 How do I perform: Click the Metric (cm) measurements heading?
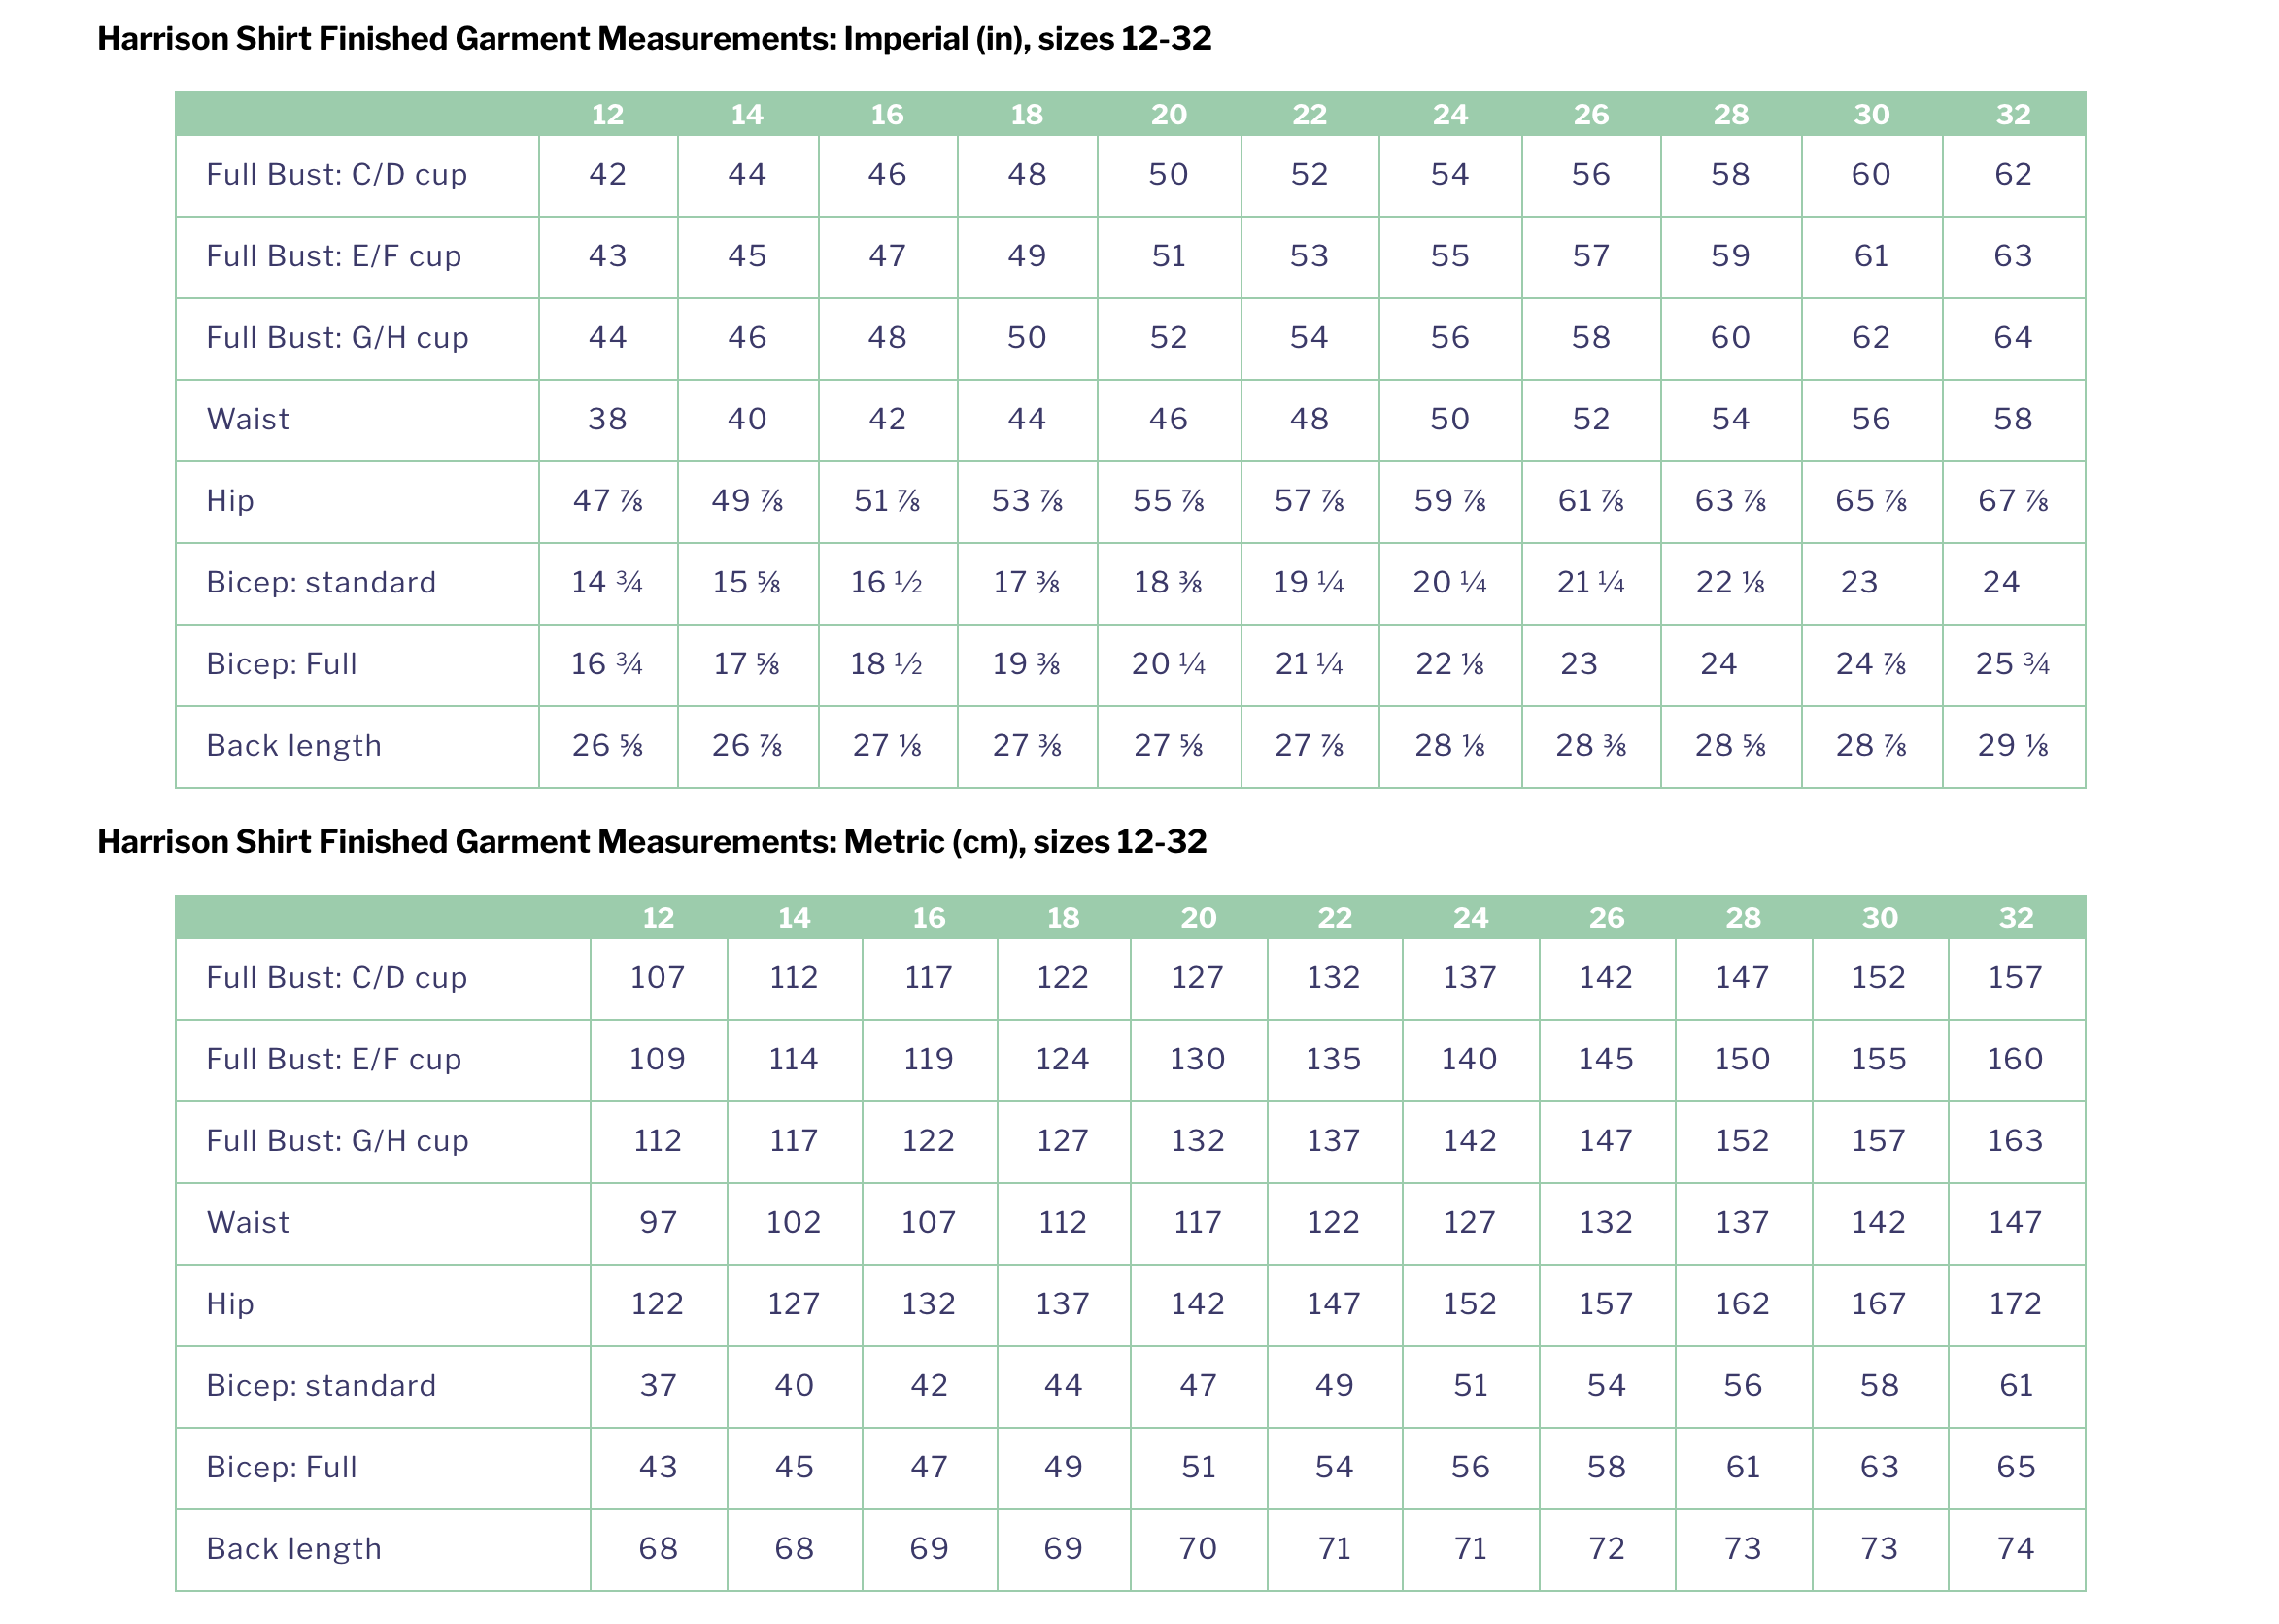[651, 842]
